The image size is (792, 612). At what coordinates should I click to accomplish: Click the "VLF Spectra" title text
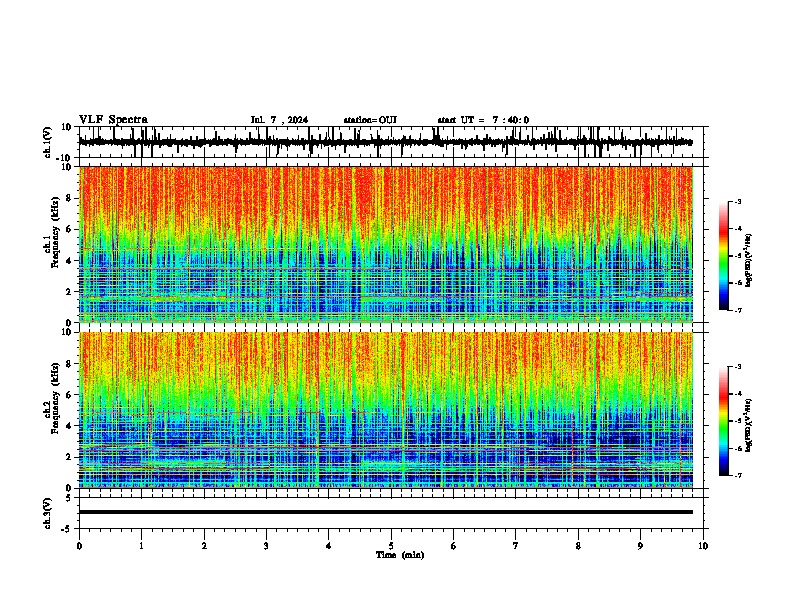pos(113,120)
